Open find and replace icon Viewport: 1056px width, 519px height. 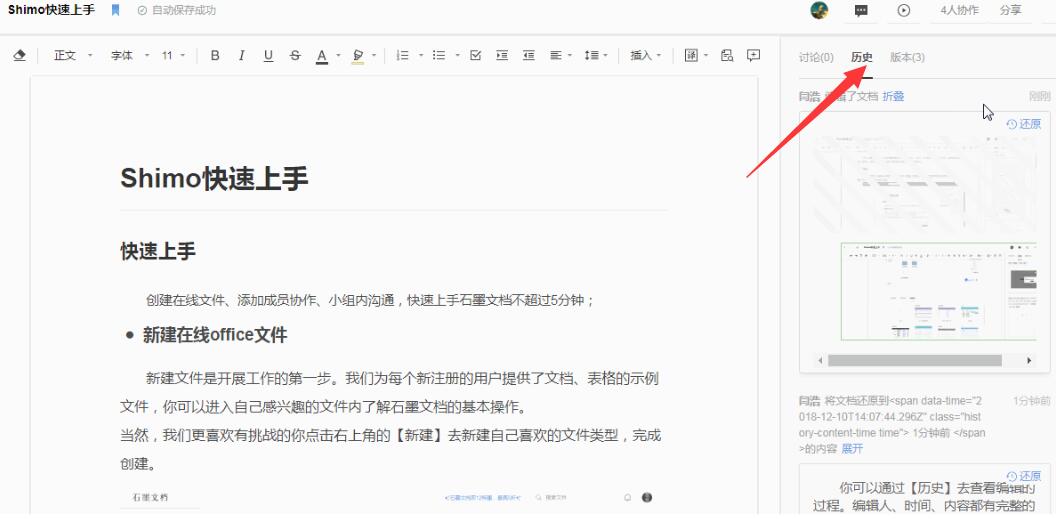tap(727, 56)
